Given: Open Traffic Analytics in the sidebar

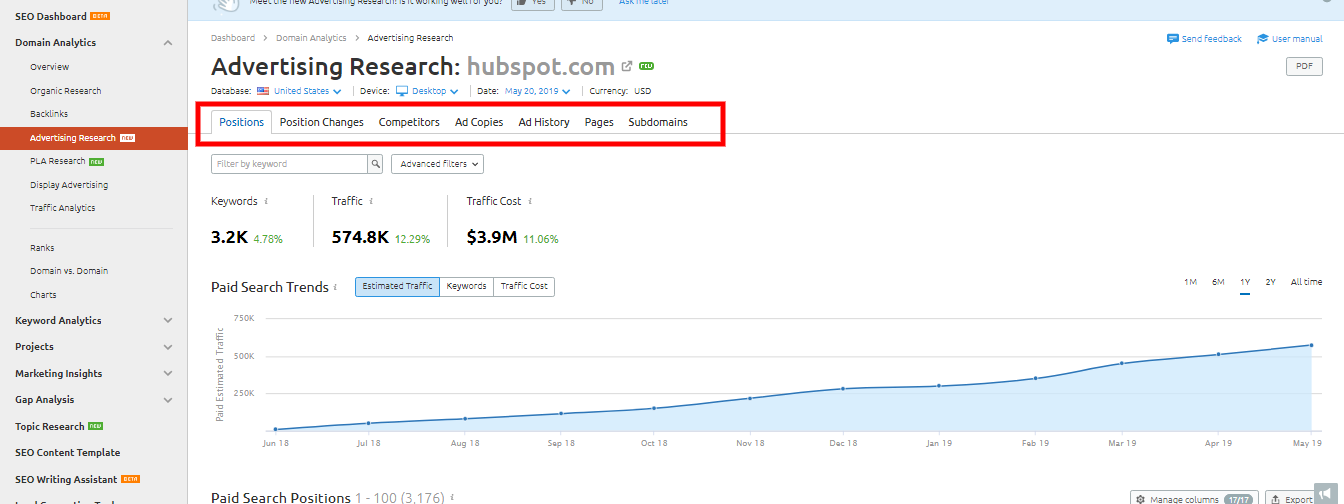Looking at the screenshot, I should coord(63,208).
